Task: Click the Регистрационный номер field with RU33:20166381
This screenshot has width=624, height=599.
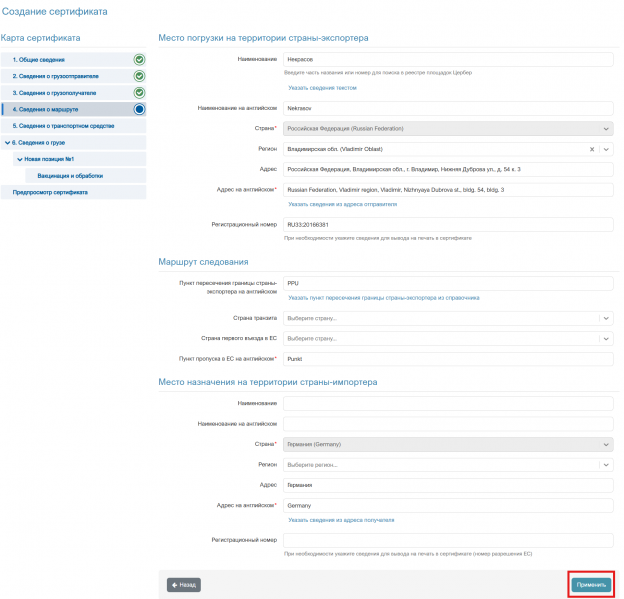Action: click(448, 224)
